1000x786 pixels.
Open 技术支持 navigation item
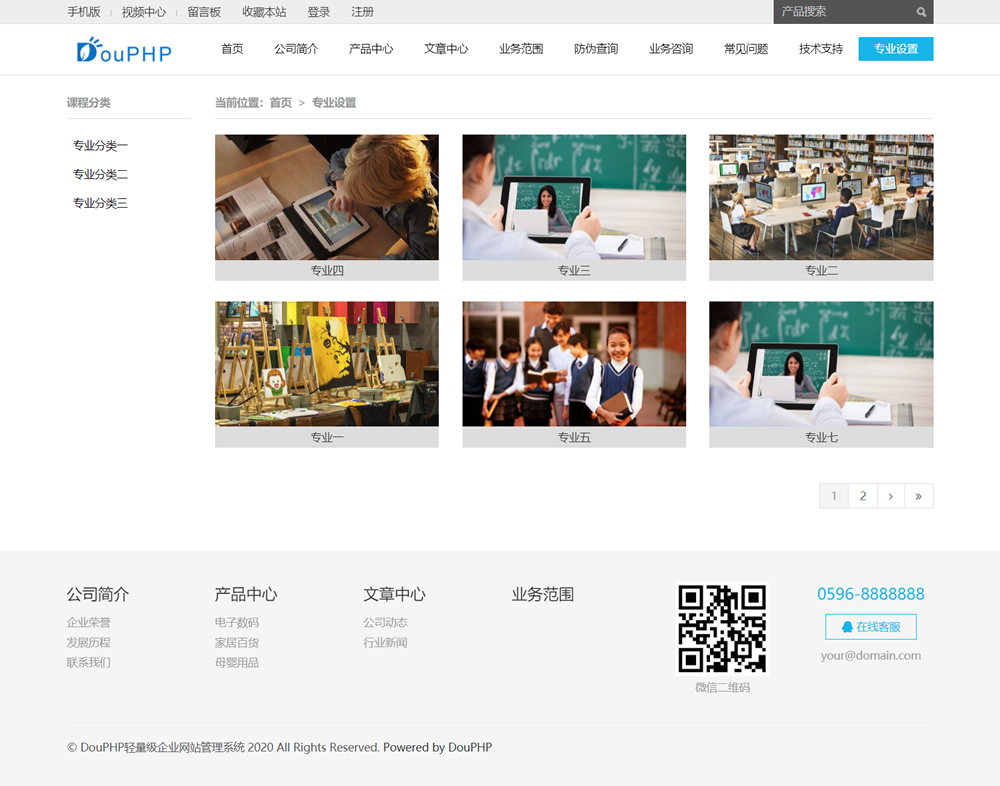(x=821, y=48)
